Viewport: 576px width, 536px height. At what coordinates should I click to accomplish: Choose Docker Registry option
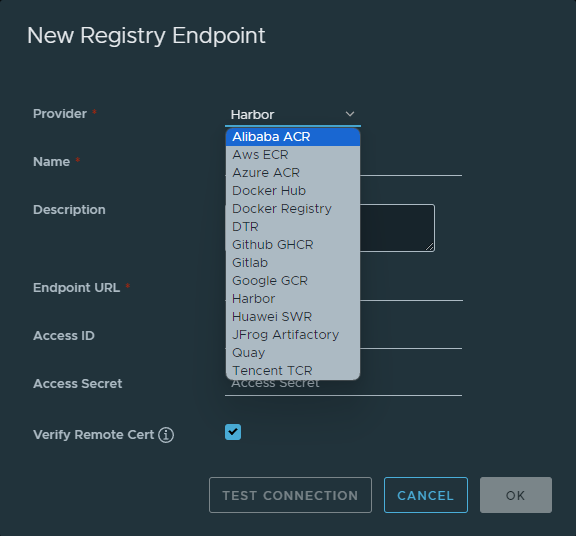(x=293, y=209)
